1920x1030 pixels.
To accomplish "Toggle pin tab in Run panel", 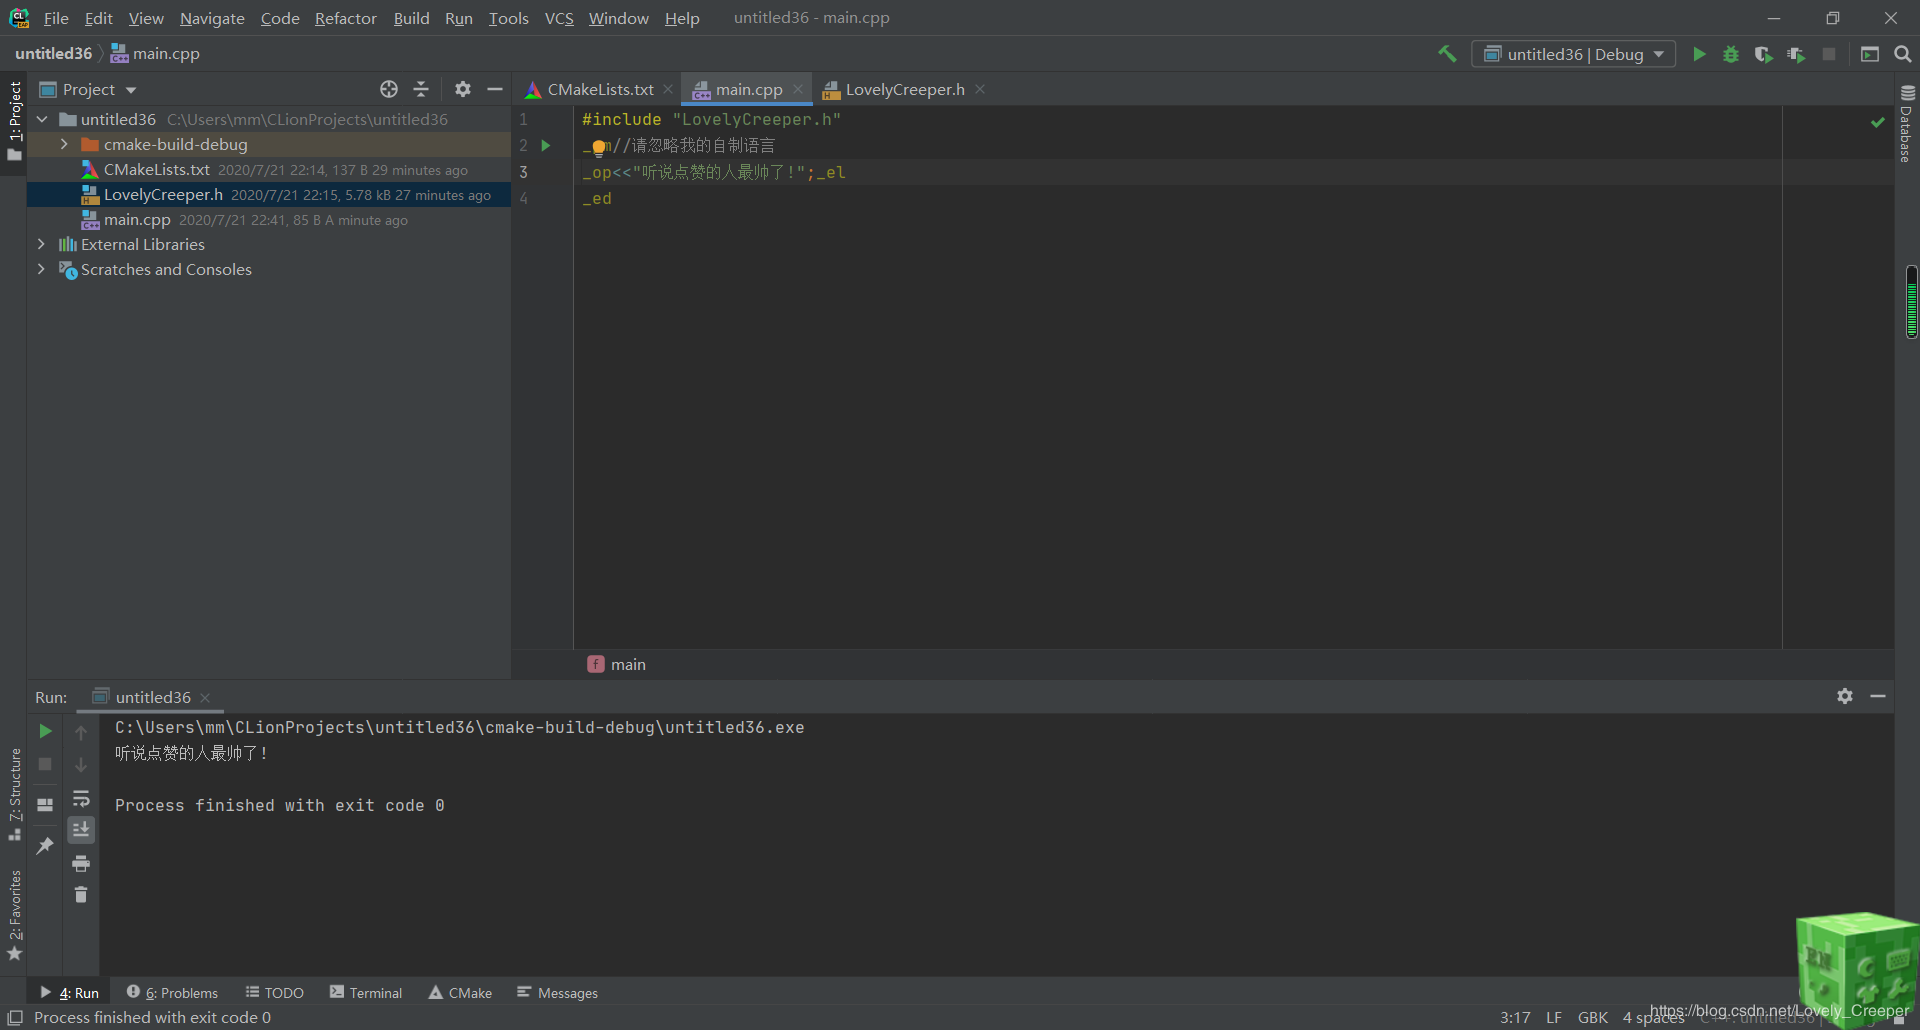I will [x=45, y=846].
